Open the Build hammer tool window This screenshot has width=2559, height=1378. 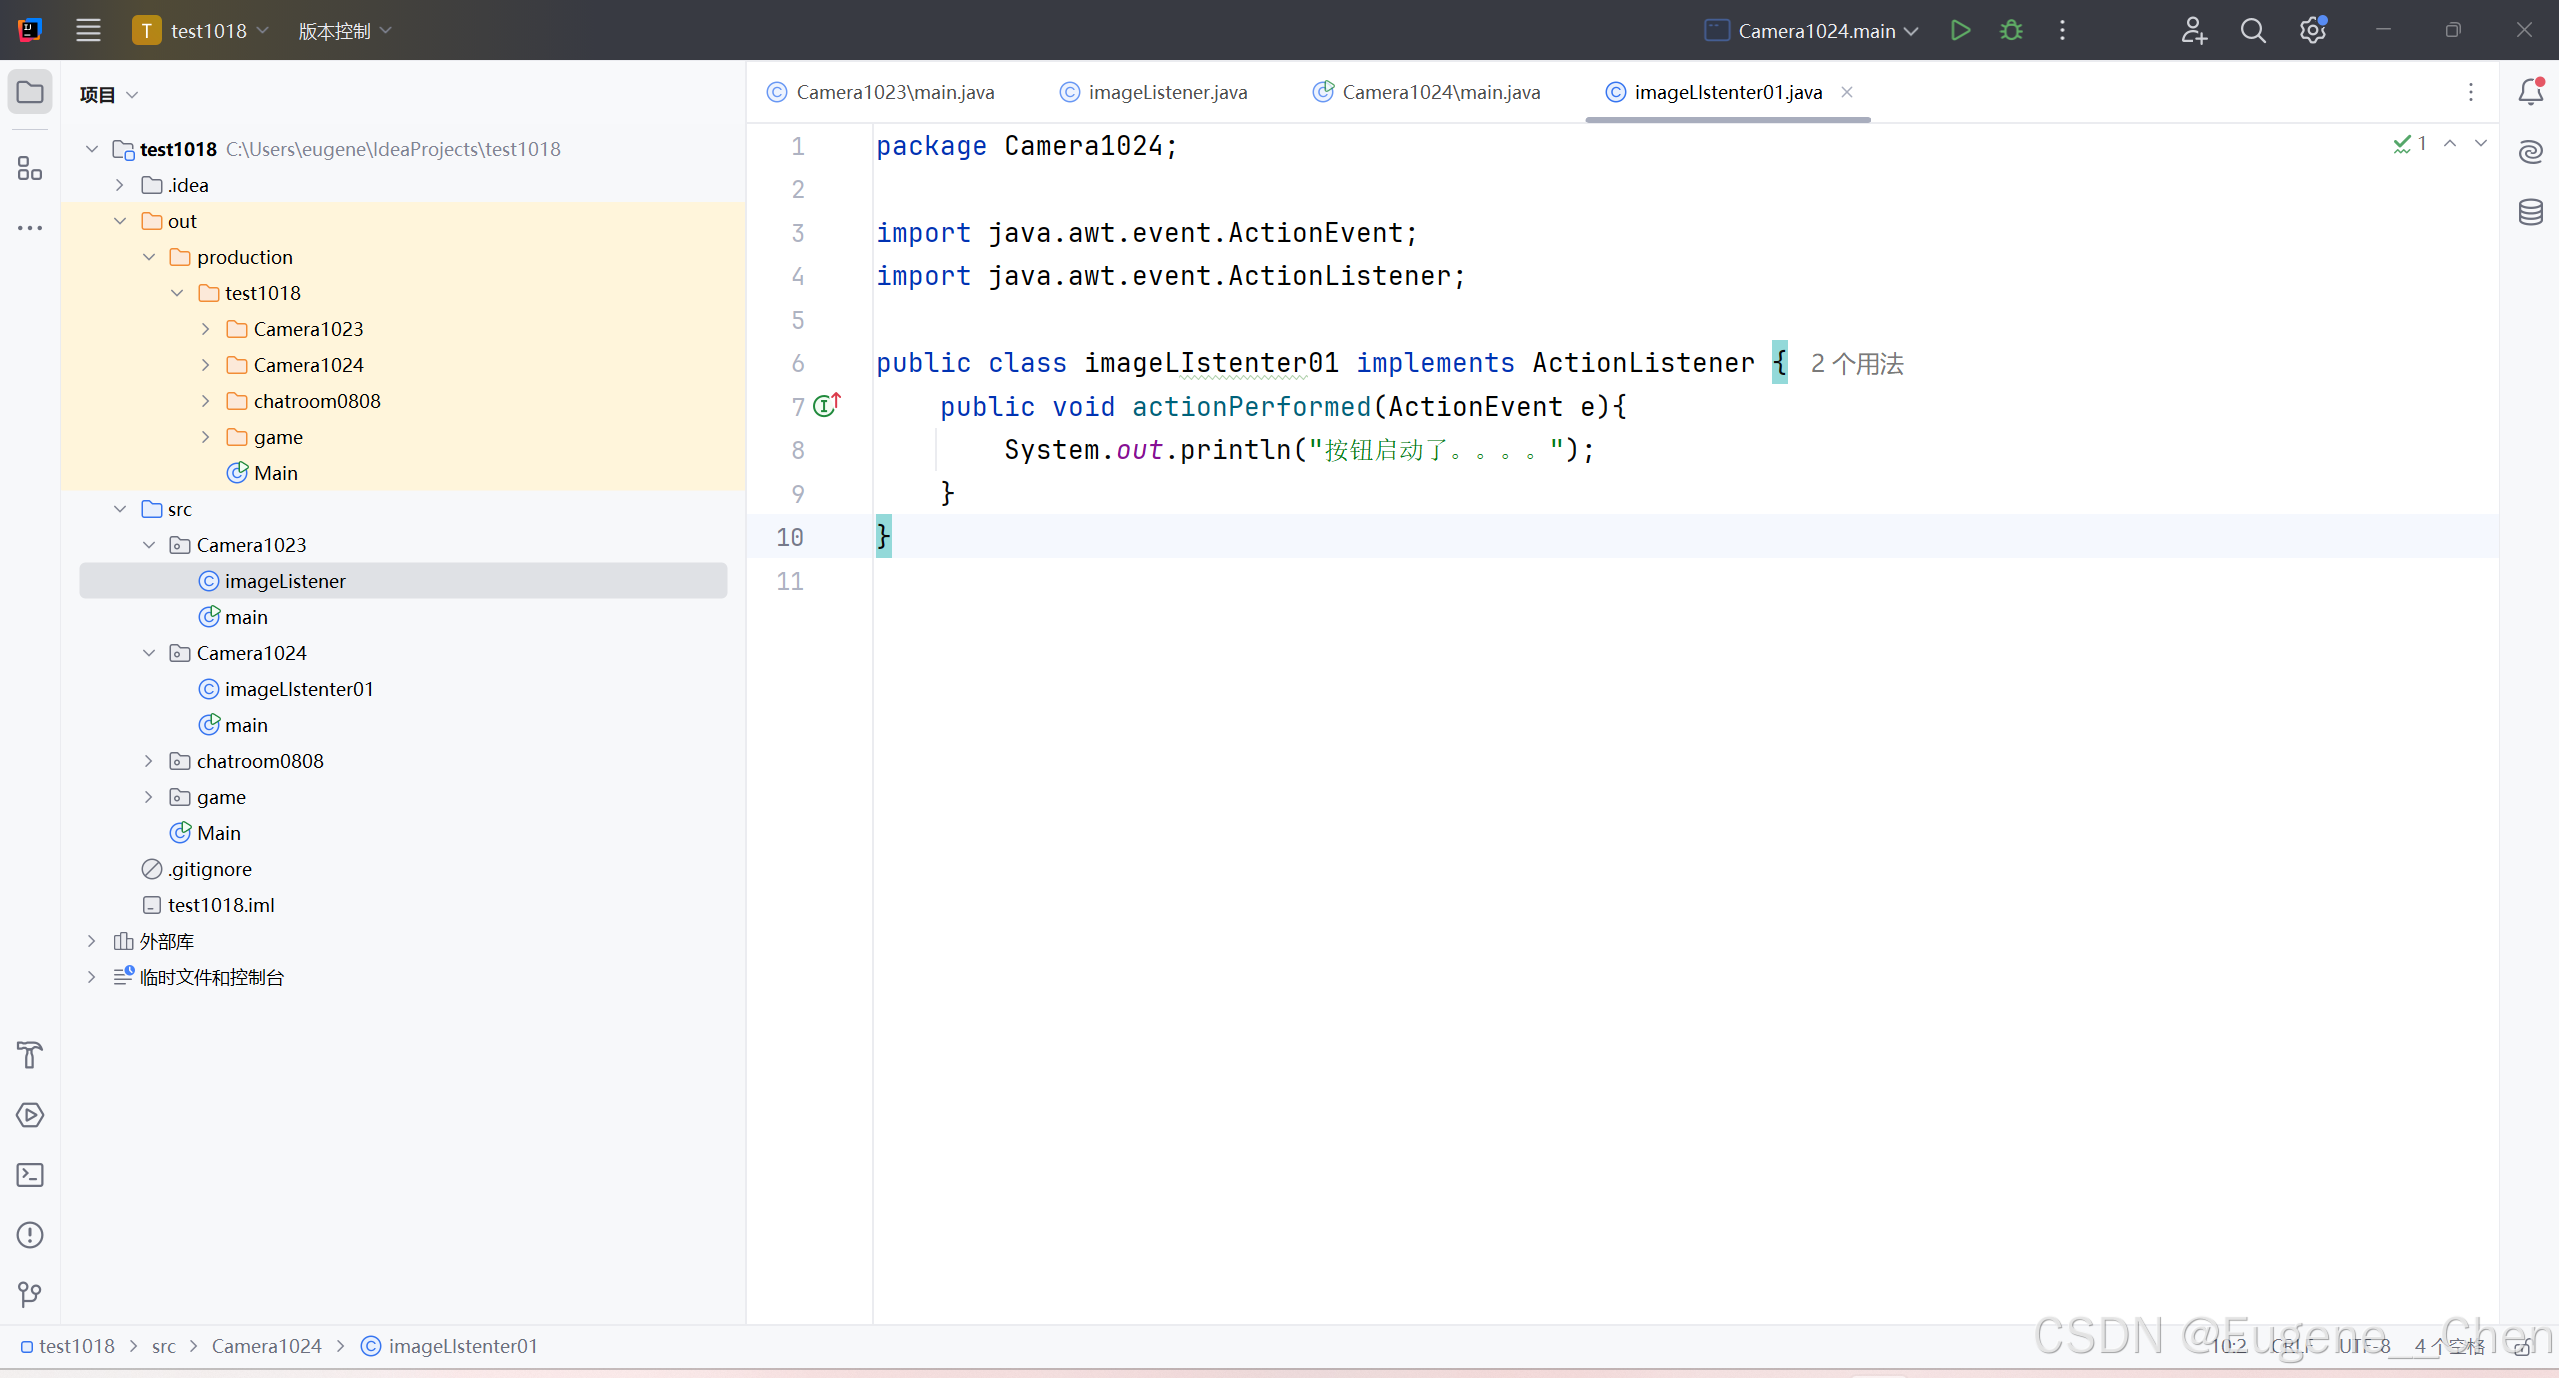point(30,1055)
